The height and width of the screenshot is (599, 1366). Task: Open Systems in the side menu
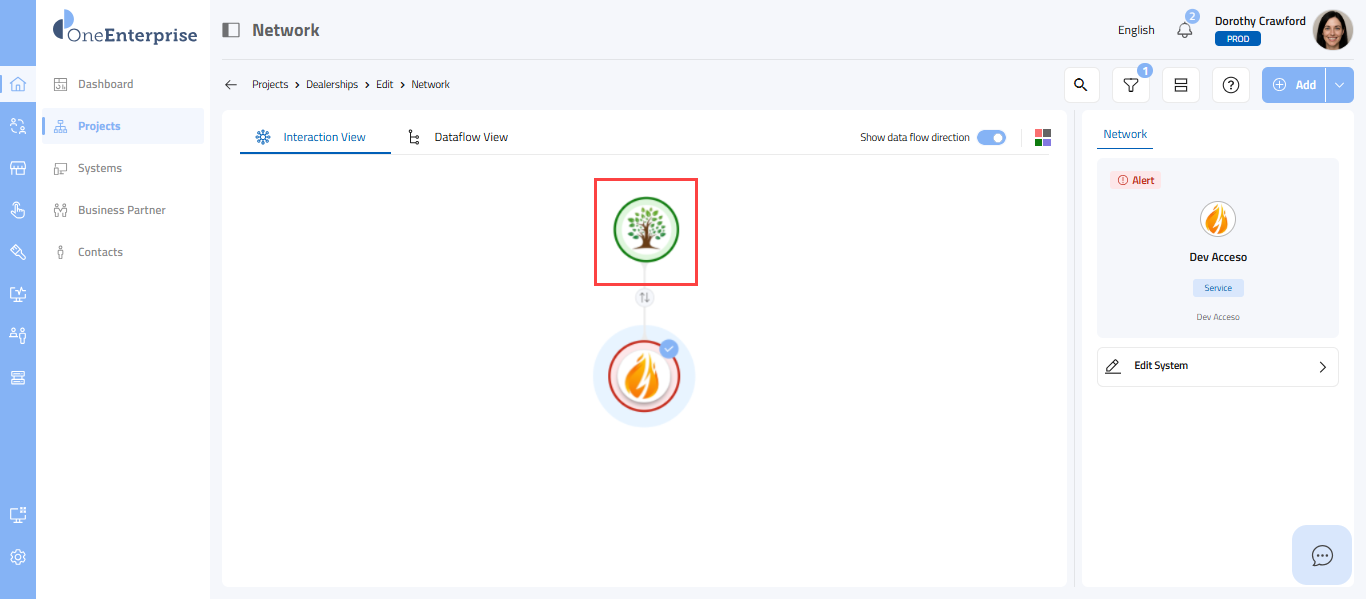pyautogui.click(x=100, y=168)
